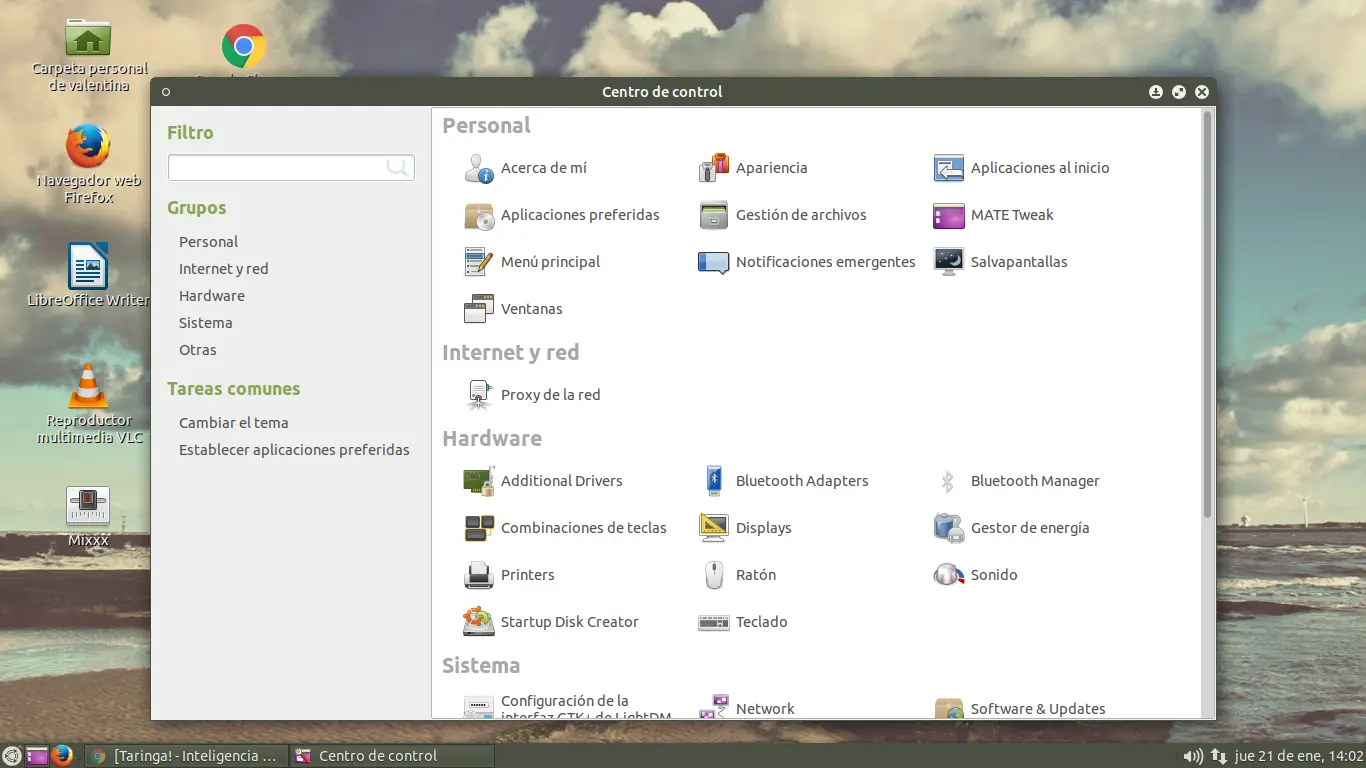Click Establecer aplicaciones preferidas task
Screen dimensions: 1366x768
(294, 450)
